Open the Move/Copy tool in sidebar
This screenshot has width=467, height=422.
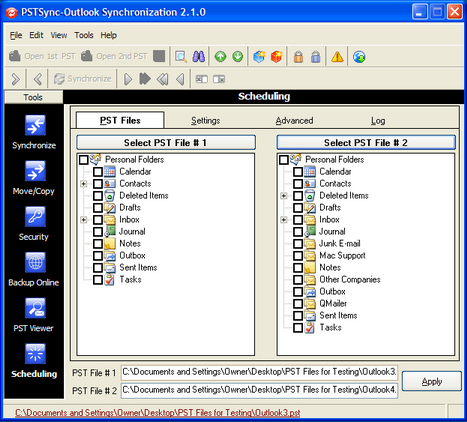click(34, 178)
